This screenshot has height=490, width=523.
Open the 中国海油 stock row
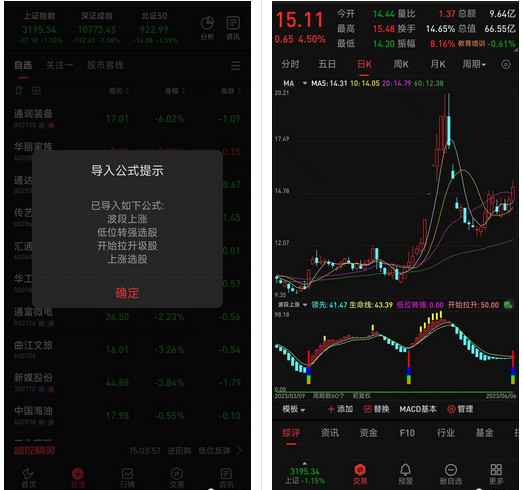[x=127, y=416]
